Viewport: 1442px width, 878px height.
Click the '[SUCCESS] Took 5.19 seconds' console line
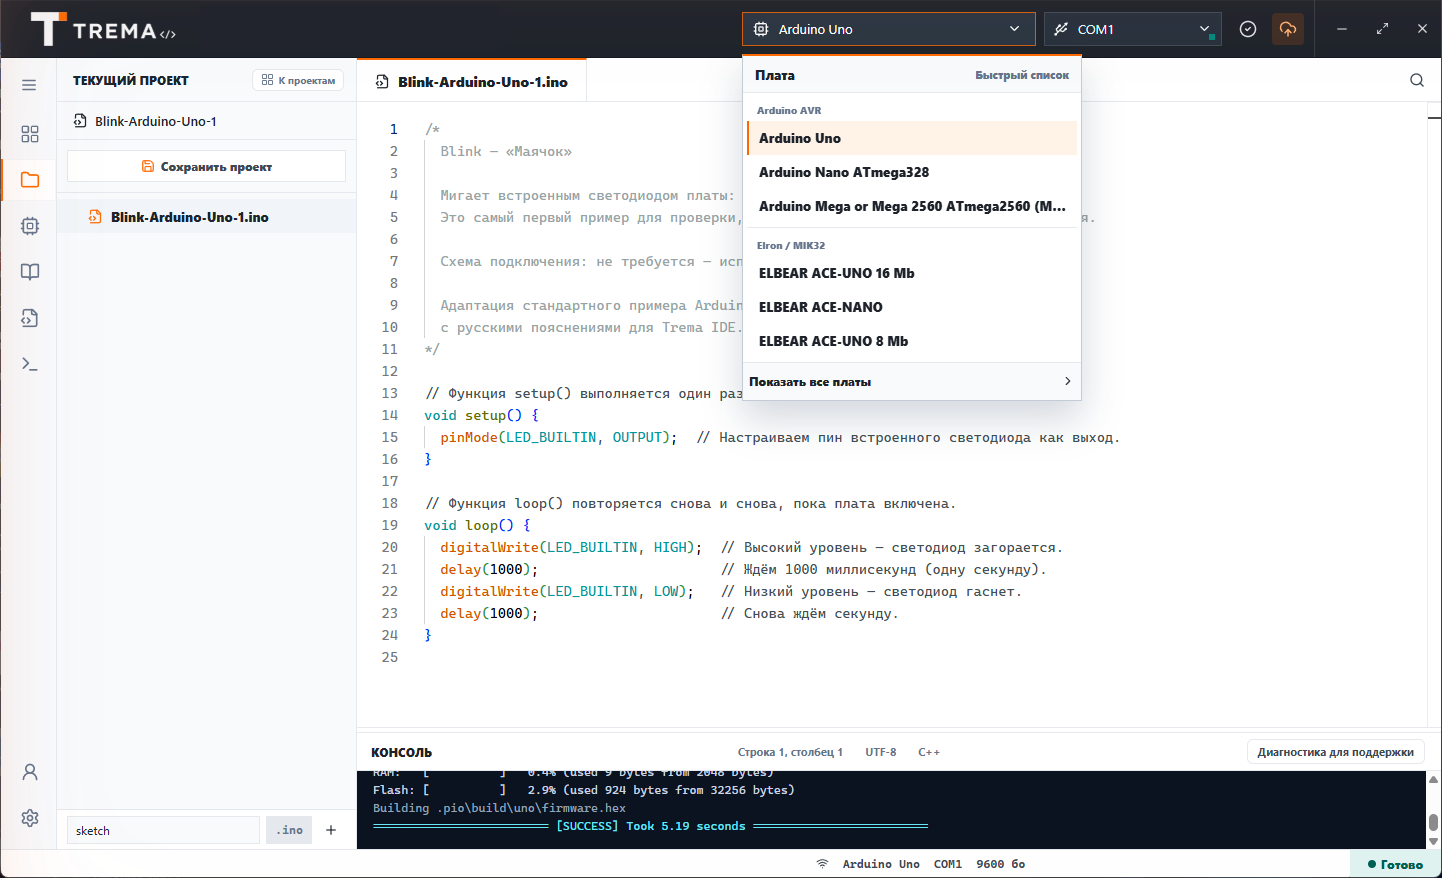[650, 826]
